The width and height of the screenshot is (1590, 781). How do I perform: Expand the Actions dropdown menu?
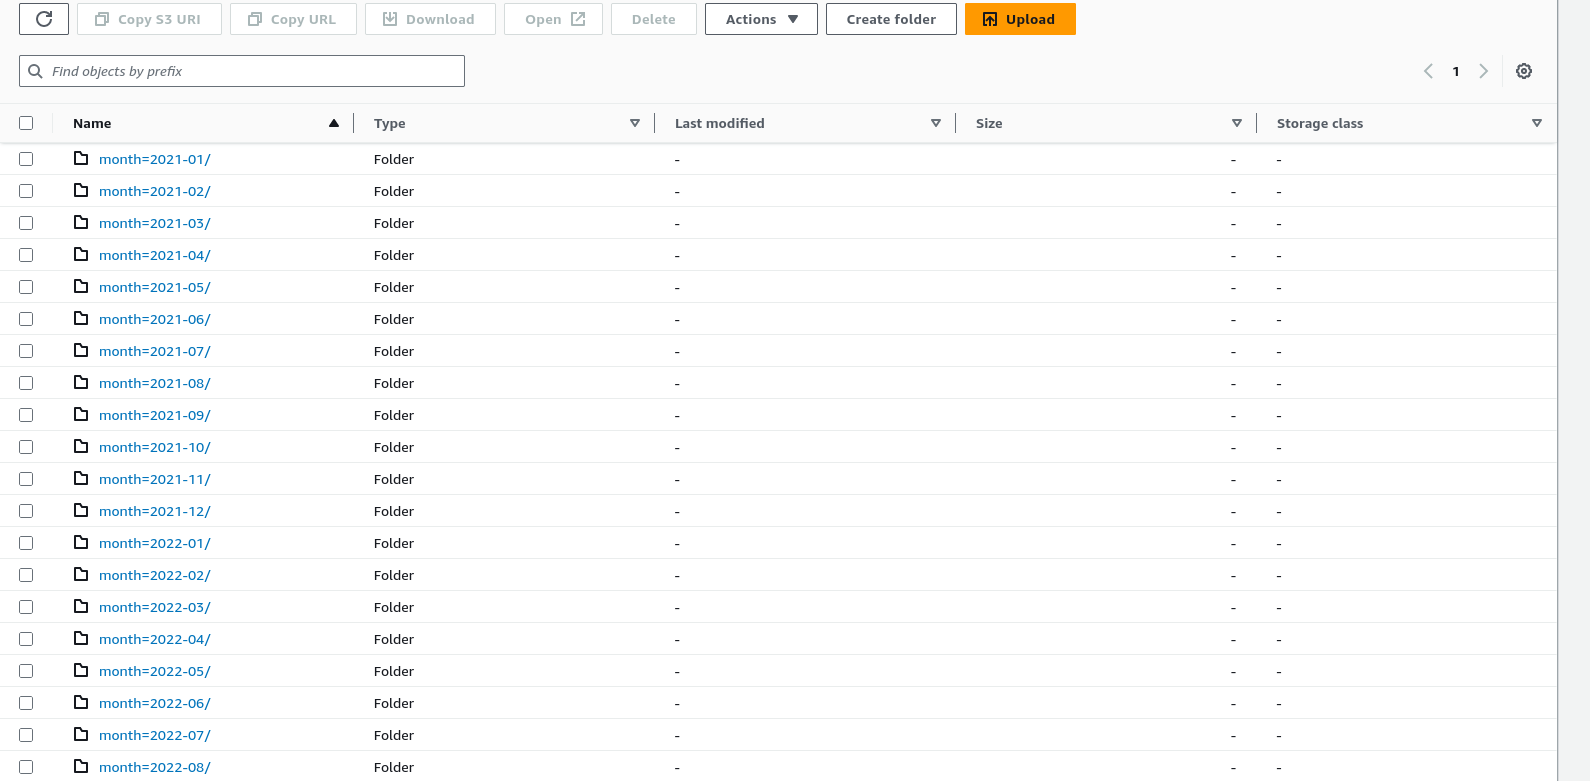[x=761, y=19]
